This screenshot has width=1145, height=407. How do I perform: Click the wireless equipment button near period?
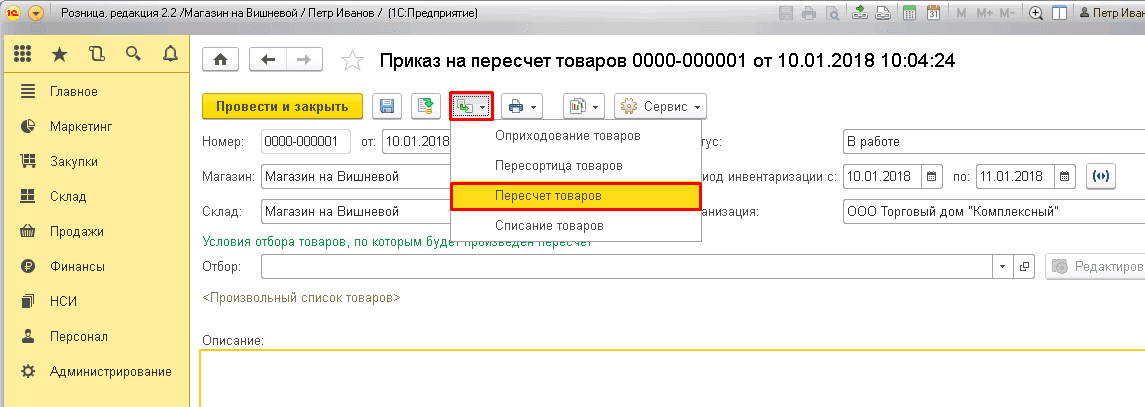coord(1100,177)
